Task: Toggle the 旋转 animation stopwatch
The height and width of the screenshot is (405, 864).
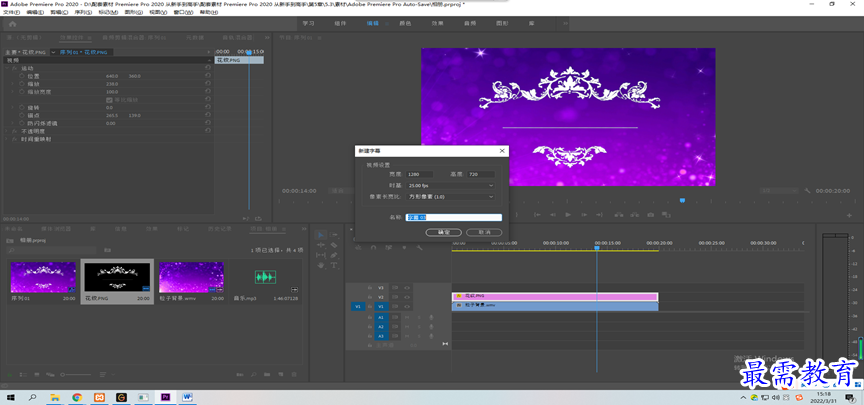Action: 21,107
